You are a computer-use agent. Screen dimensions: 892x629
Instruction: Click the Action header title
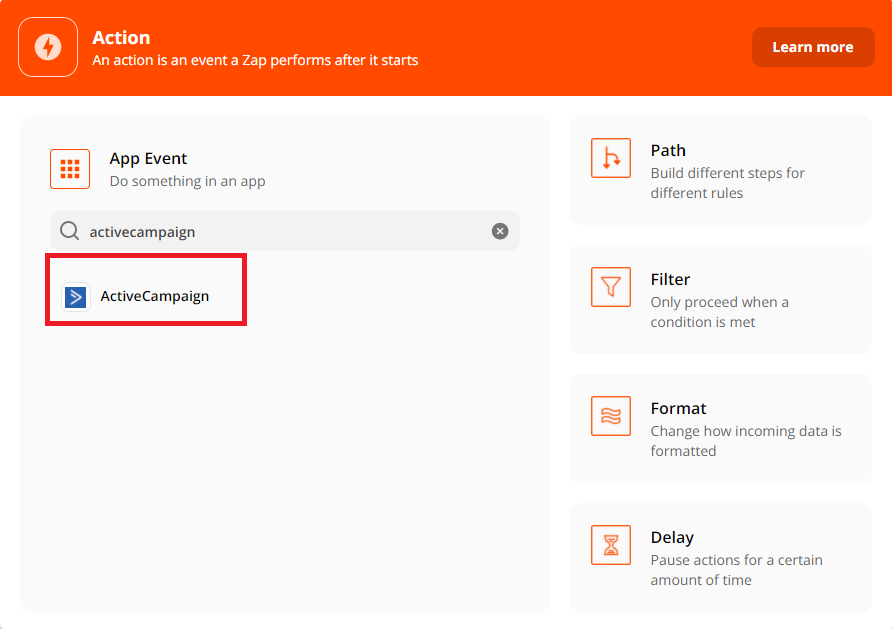[x=121, y=38]
